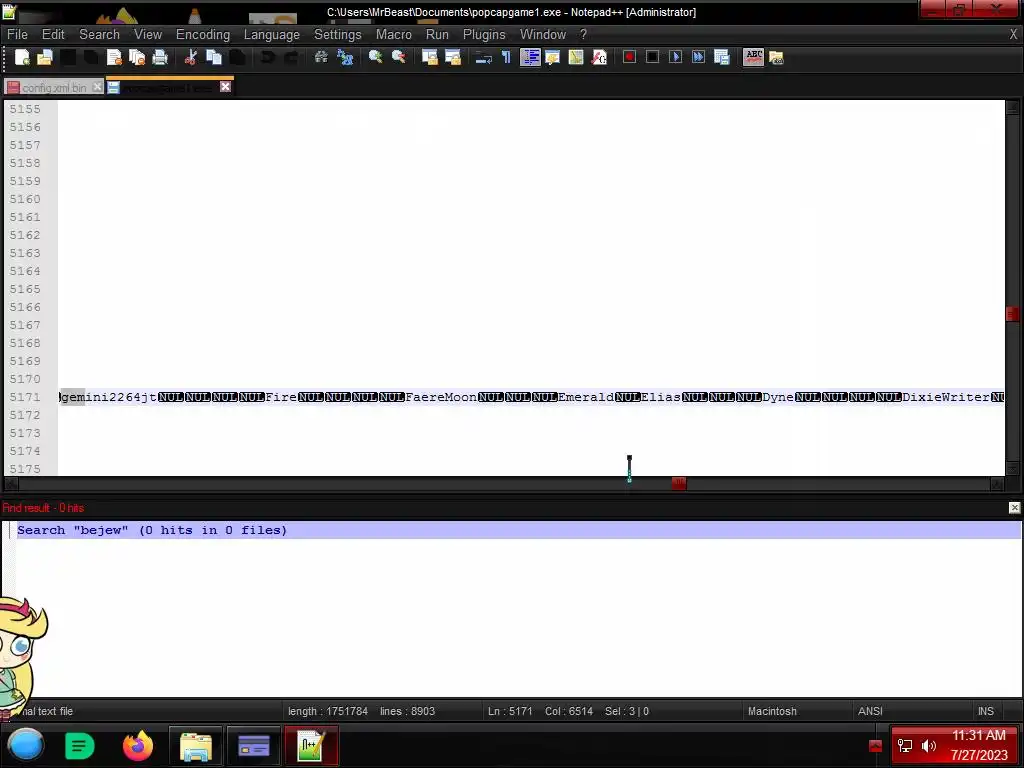Open Find via binoculars icon
This screenshot has height=768, width=1024.
[321, 57]
